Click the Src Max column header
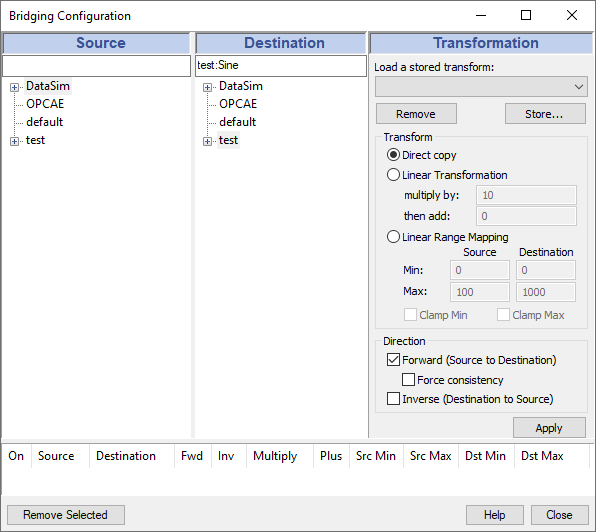The height and width of the screenshot is (532, 596). click(431, 456)
